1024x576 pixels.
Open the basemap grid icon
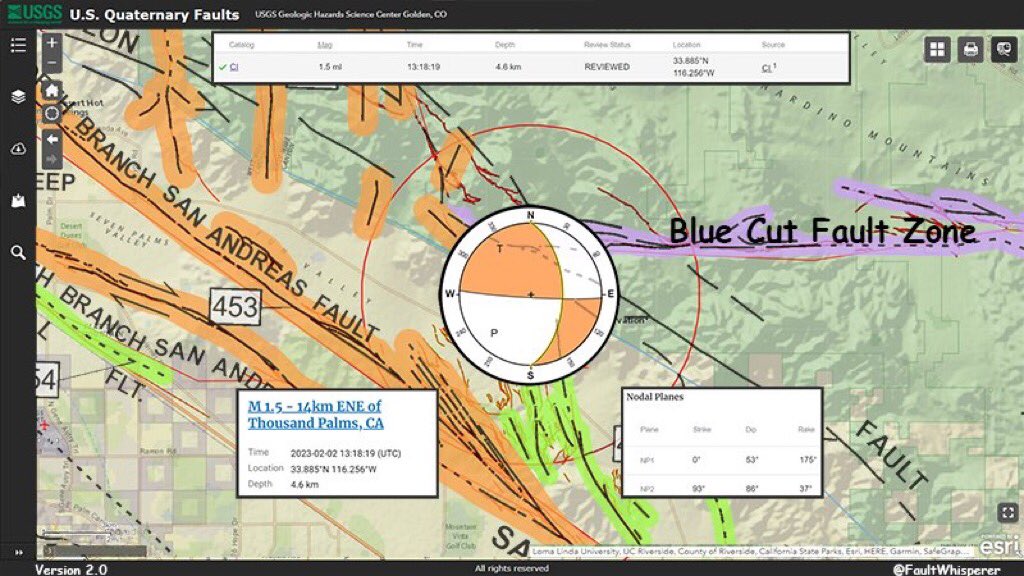pyautogui.click(x=937, y=50)
